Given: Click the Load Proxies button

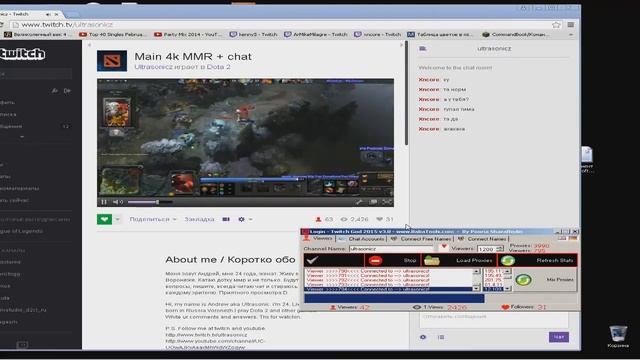Looking at the screenshot, I should (x=458, y=260).
